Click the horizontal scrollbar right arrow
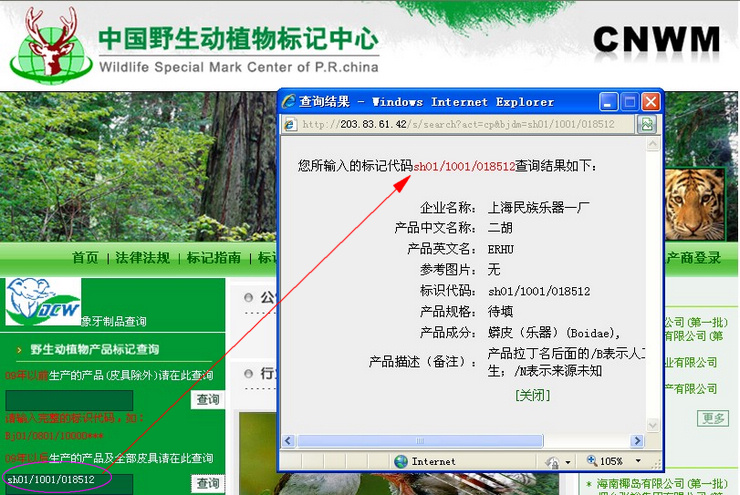Viewport: 740px width, 495px height. click(x=638, y=441)
